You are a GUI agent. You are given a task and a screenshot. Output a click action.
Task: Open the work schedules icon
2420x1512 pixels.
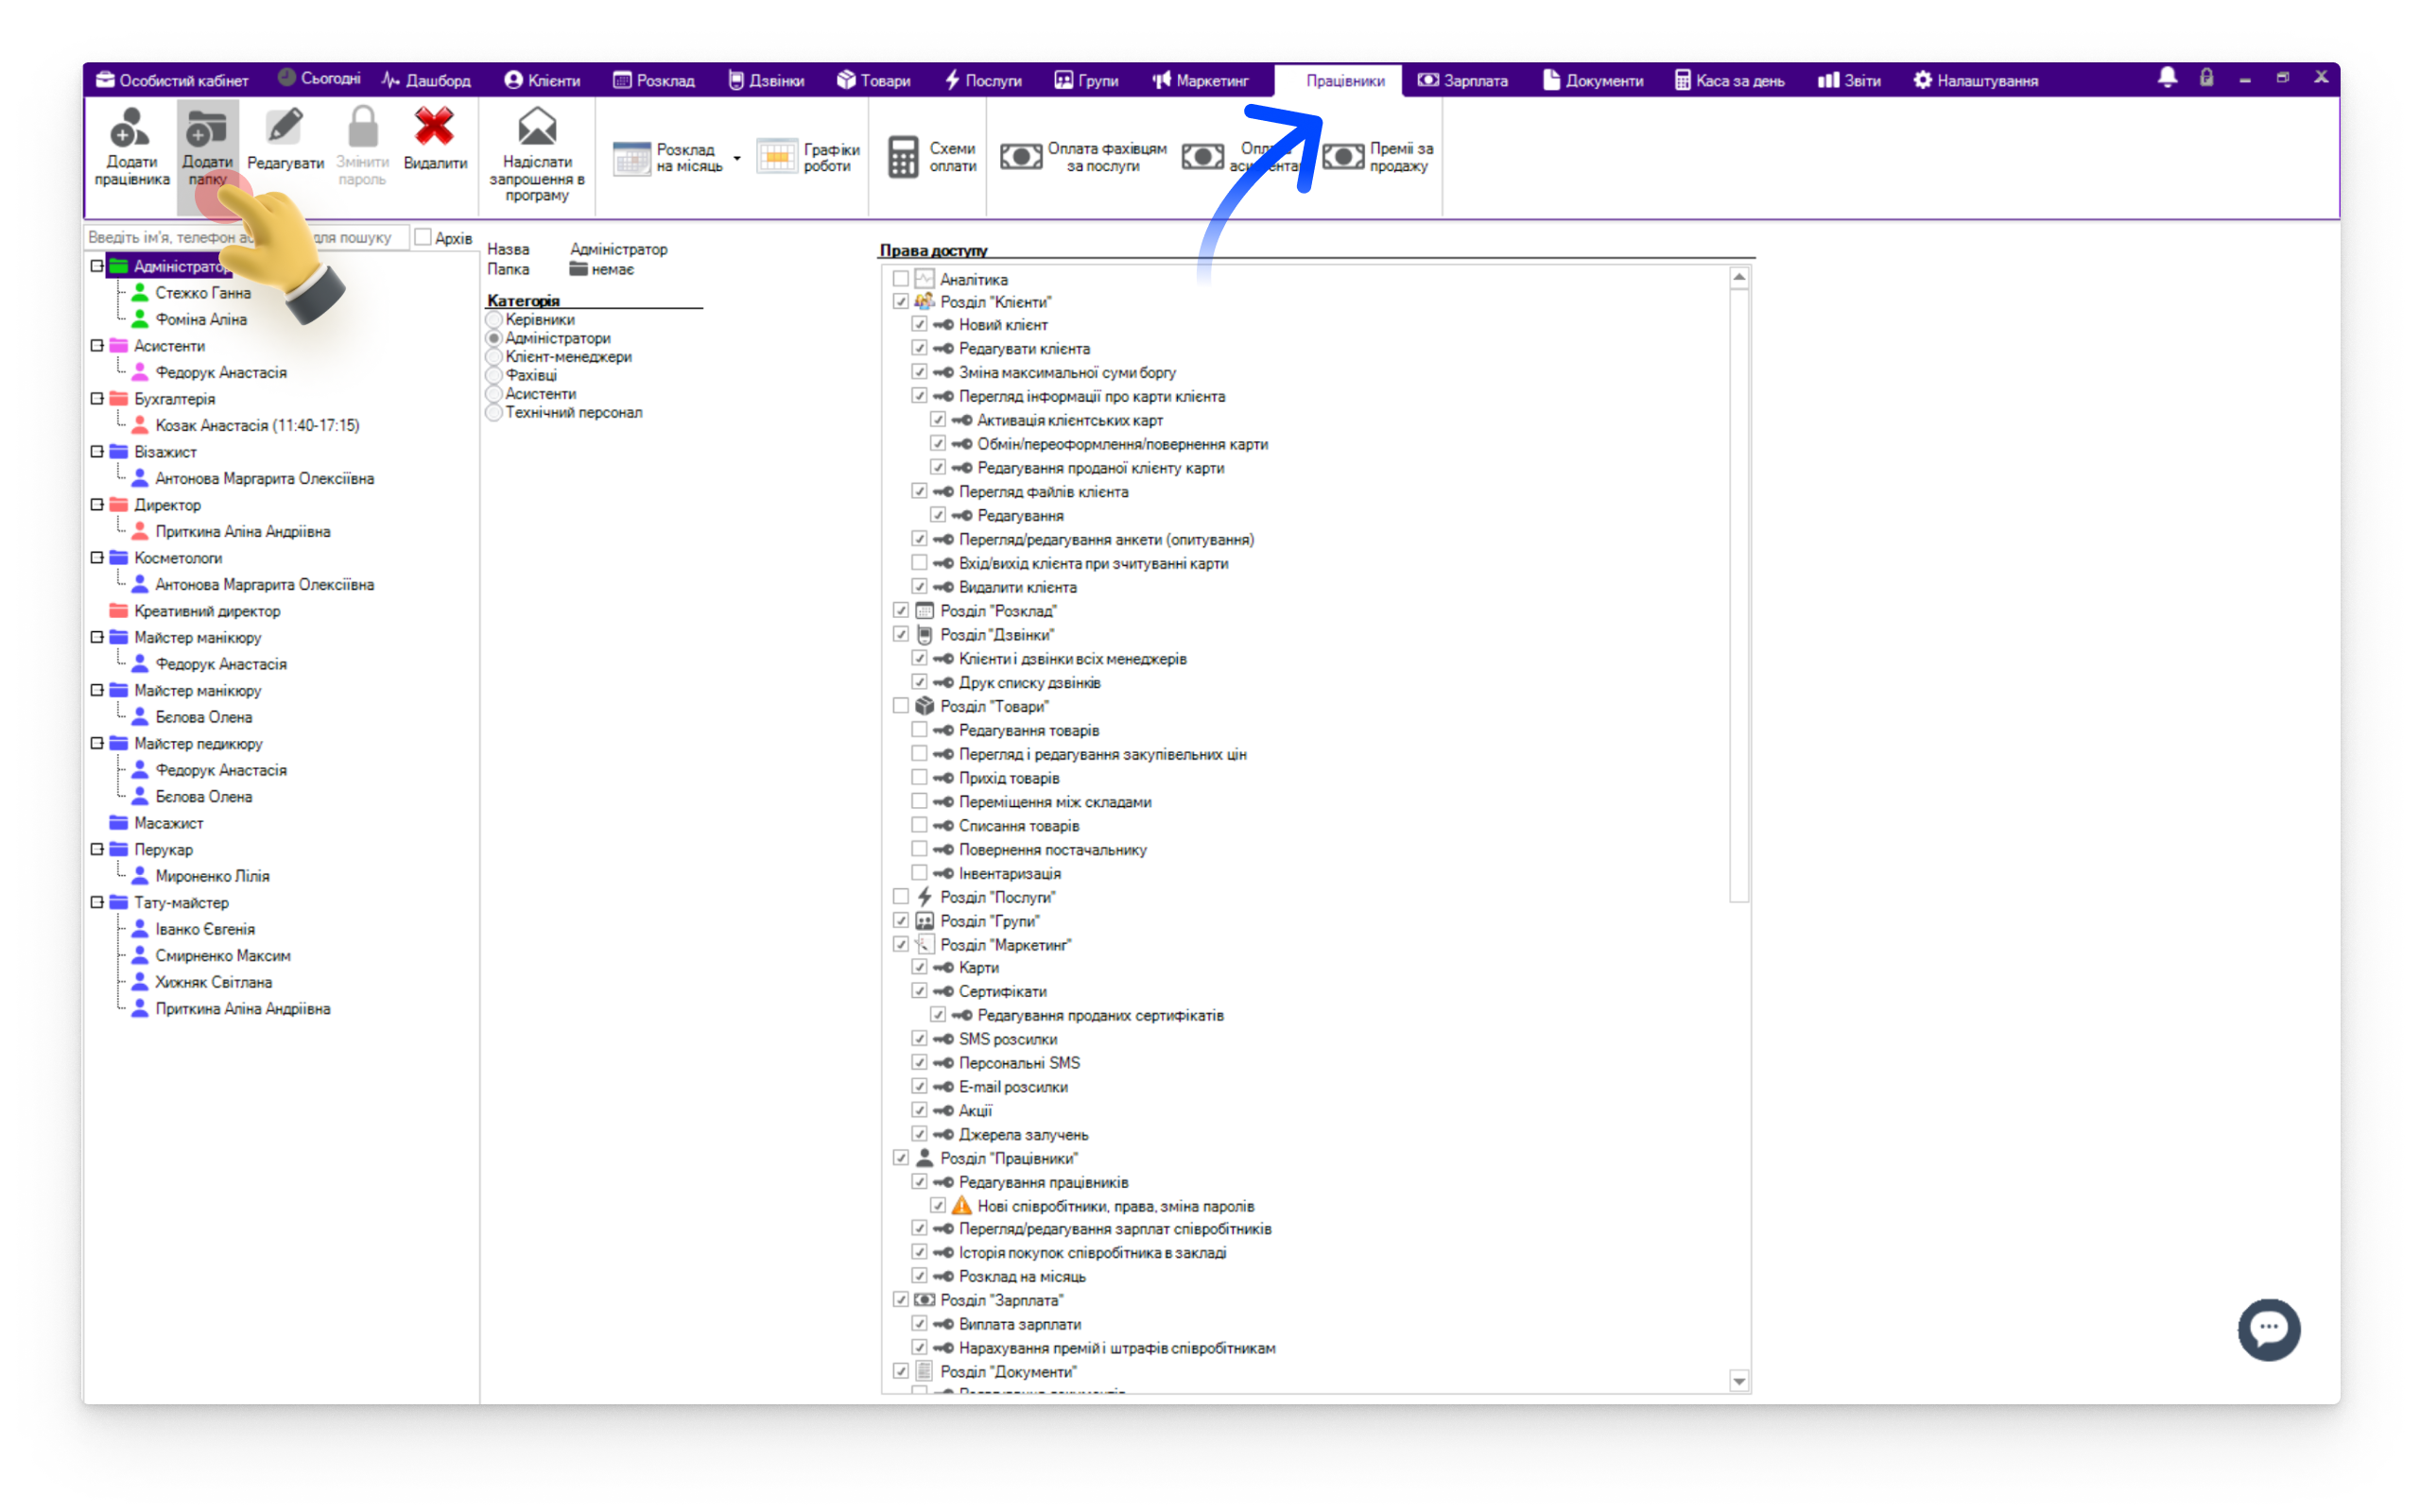tap(777, 157)
